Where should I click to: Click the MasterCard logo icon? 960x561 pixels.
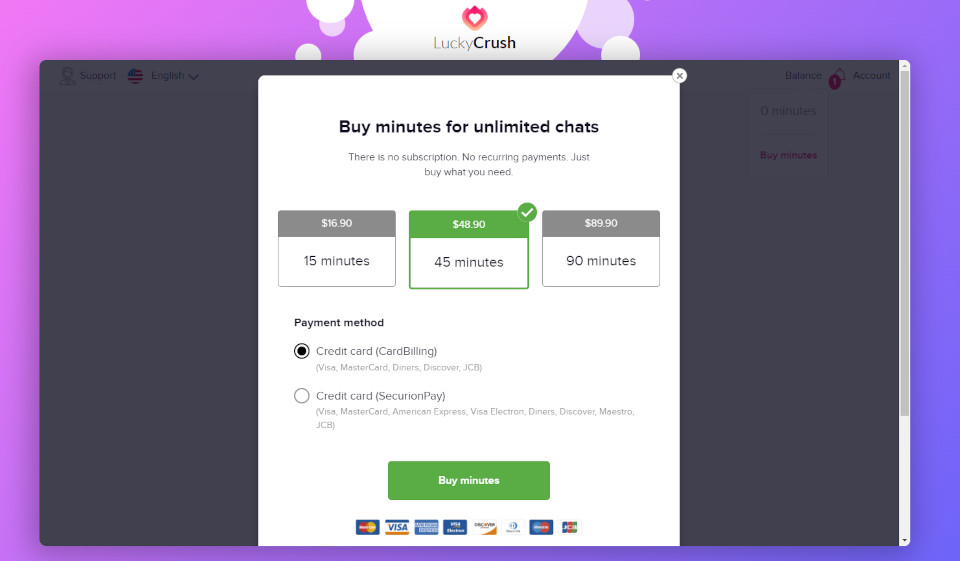click(x=367, y=526)
